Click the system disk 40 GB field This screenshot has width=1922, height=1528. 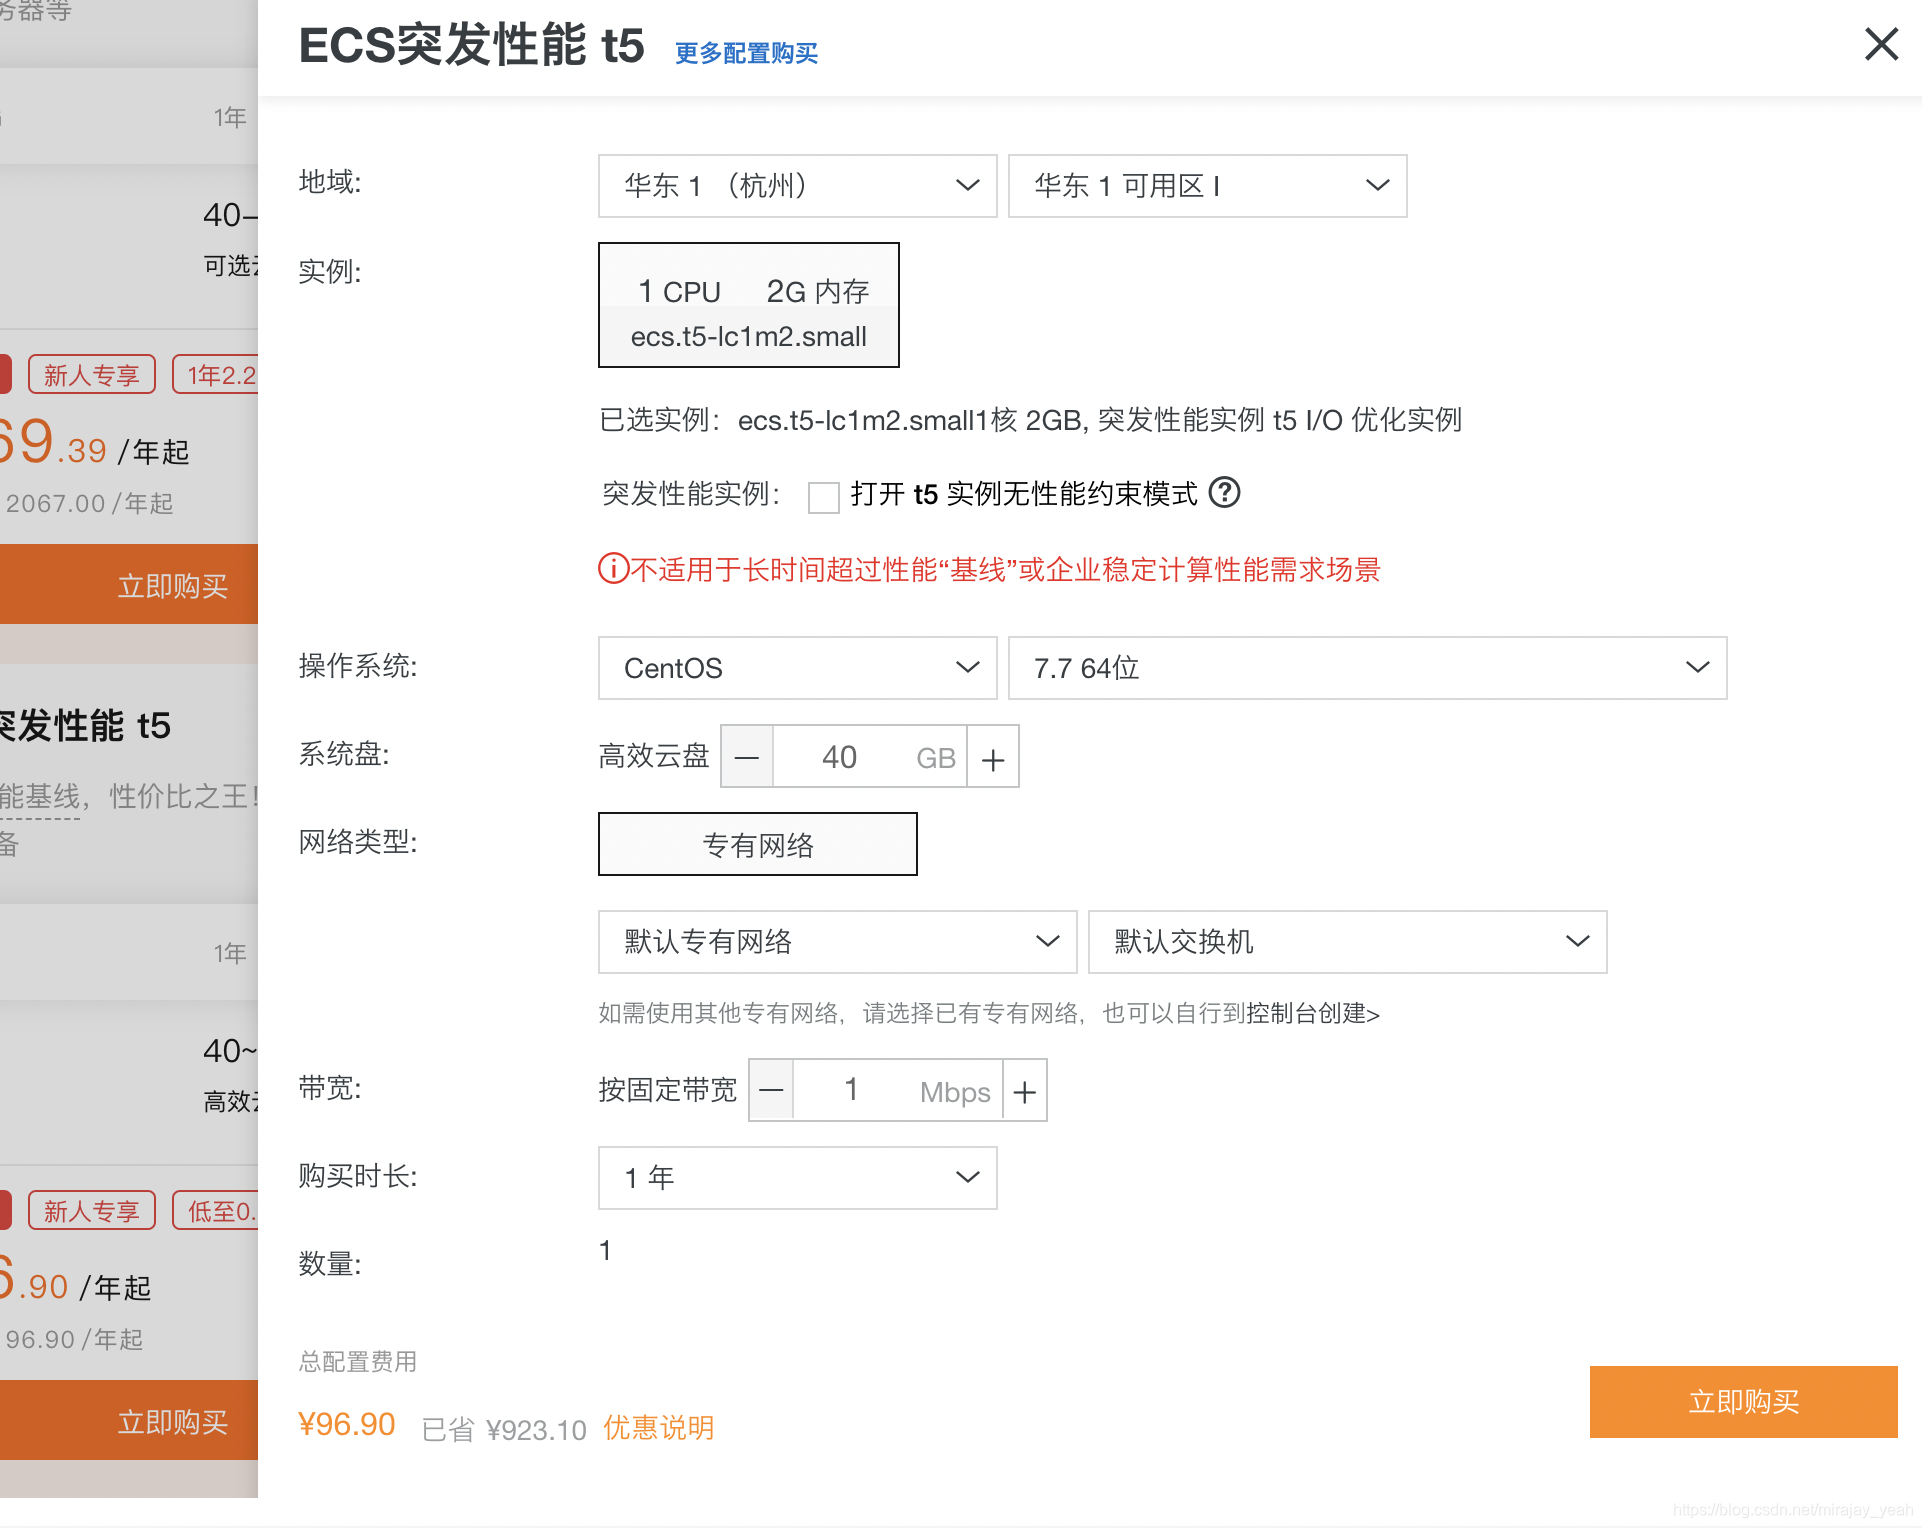(869, 757)
